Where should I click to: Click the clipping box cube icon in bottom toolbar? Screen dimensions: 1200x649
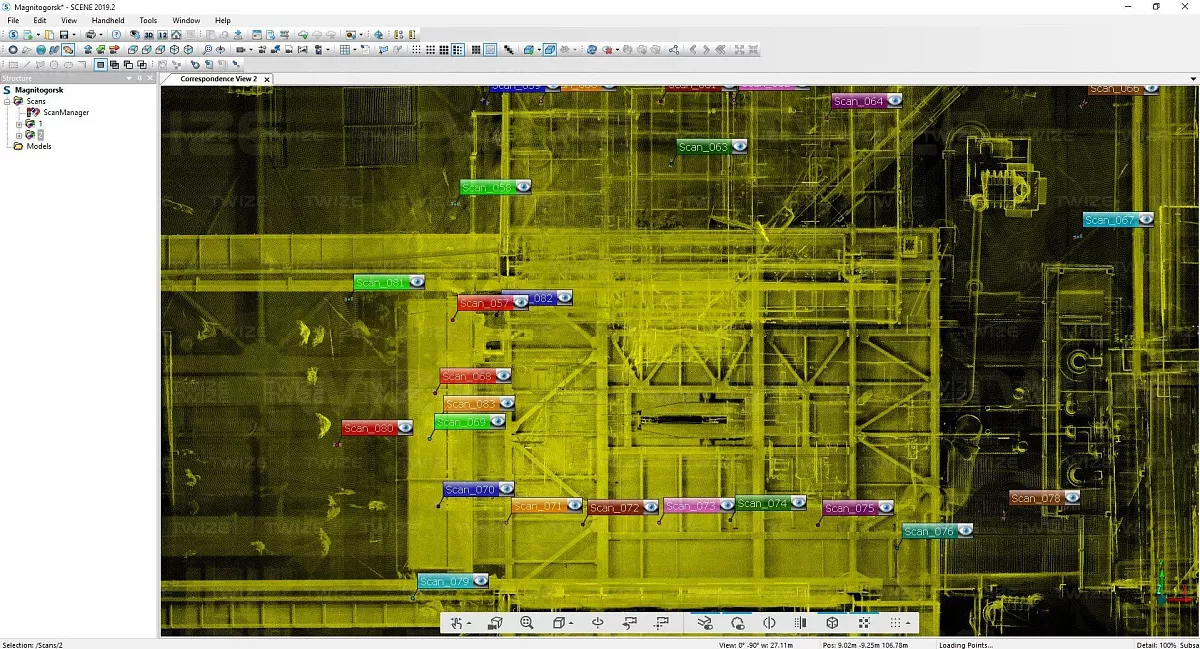tap(832, 623)
